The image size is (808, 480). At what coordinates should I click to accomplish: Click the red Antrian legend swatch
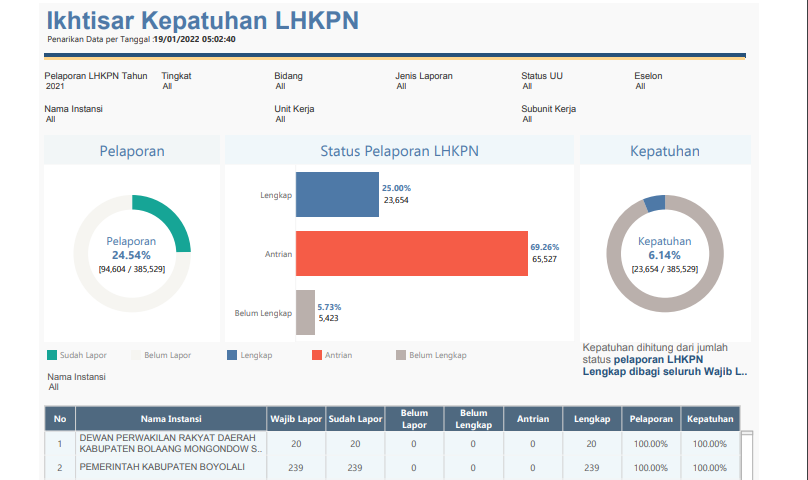click(x=317, y=355)
